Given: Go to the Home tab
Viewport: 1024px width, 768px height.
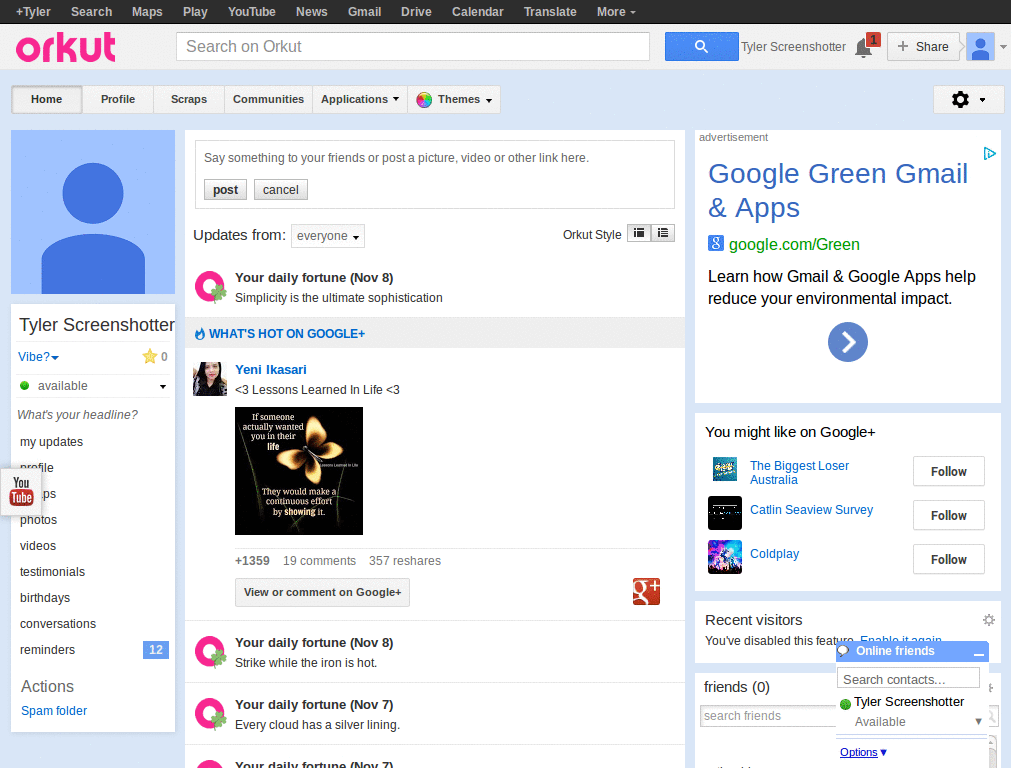Looking at the screenshot, I should (46, 99).
